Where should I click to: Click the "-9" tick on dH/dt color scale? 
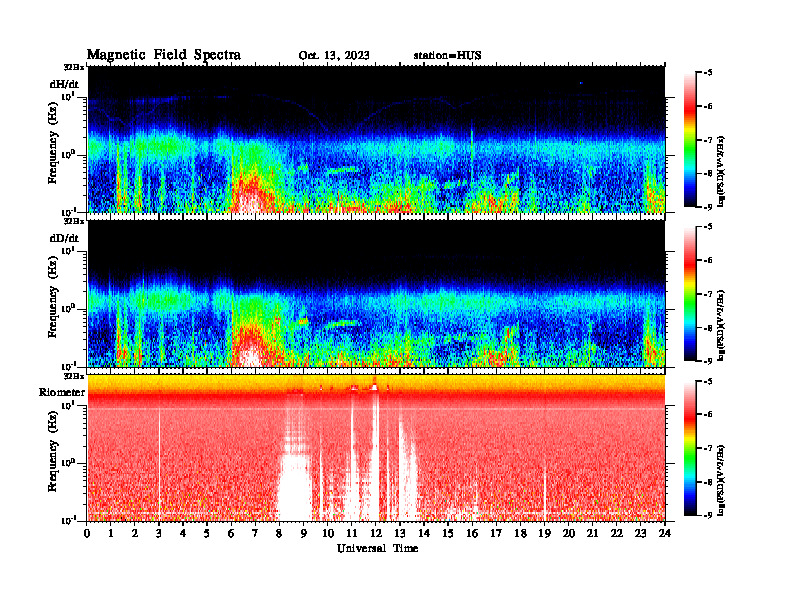708,207
